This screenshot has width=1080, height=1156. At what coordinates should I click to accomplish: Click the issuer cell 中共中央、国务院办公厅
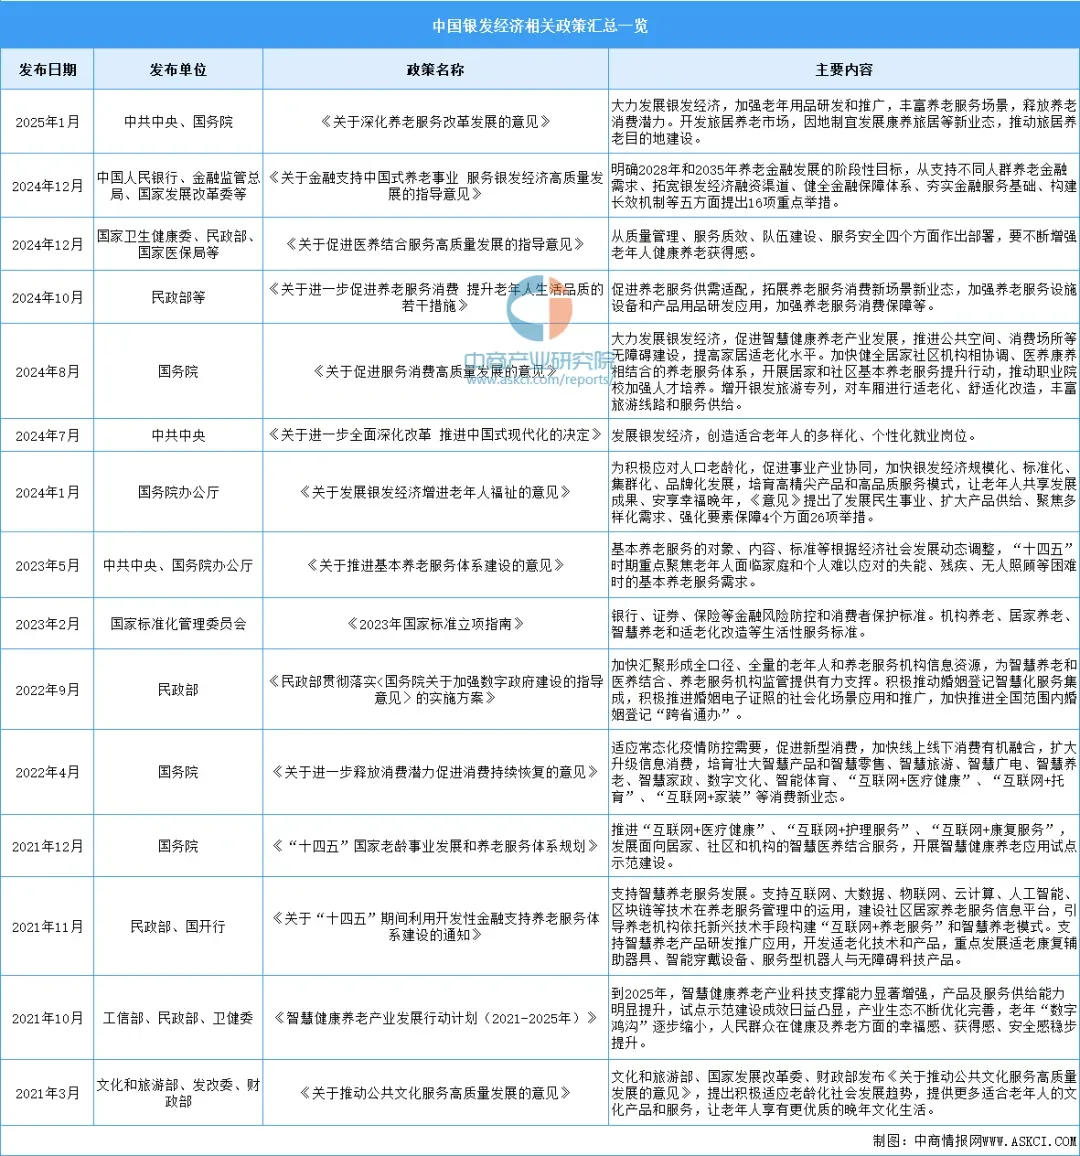point(178,565)
